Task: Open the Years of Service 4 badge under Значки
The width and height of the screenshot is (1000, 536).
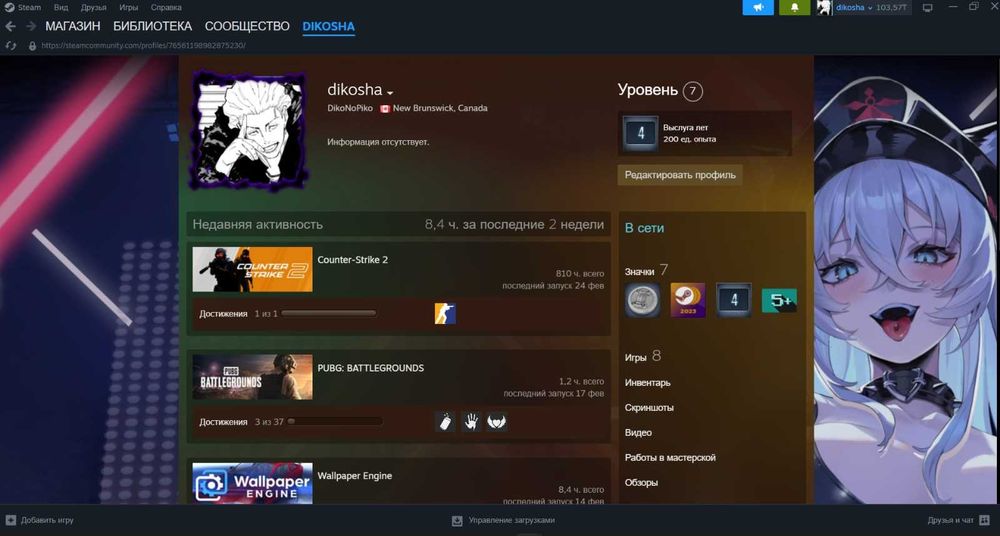Action: click(x=734, y=300)
